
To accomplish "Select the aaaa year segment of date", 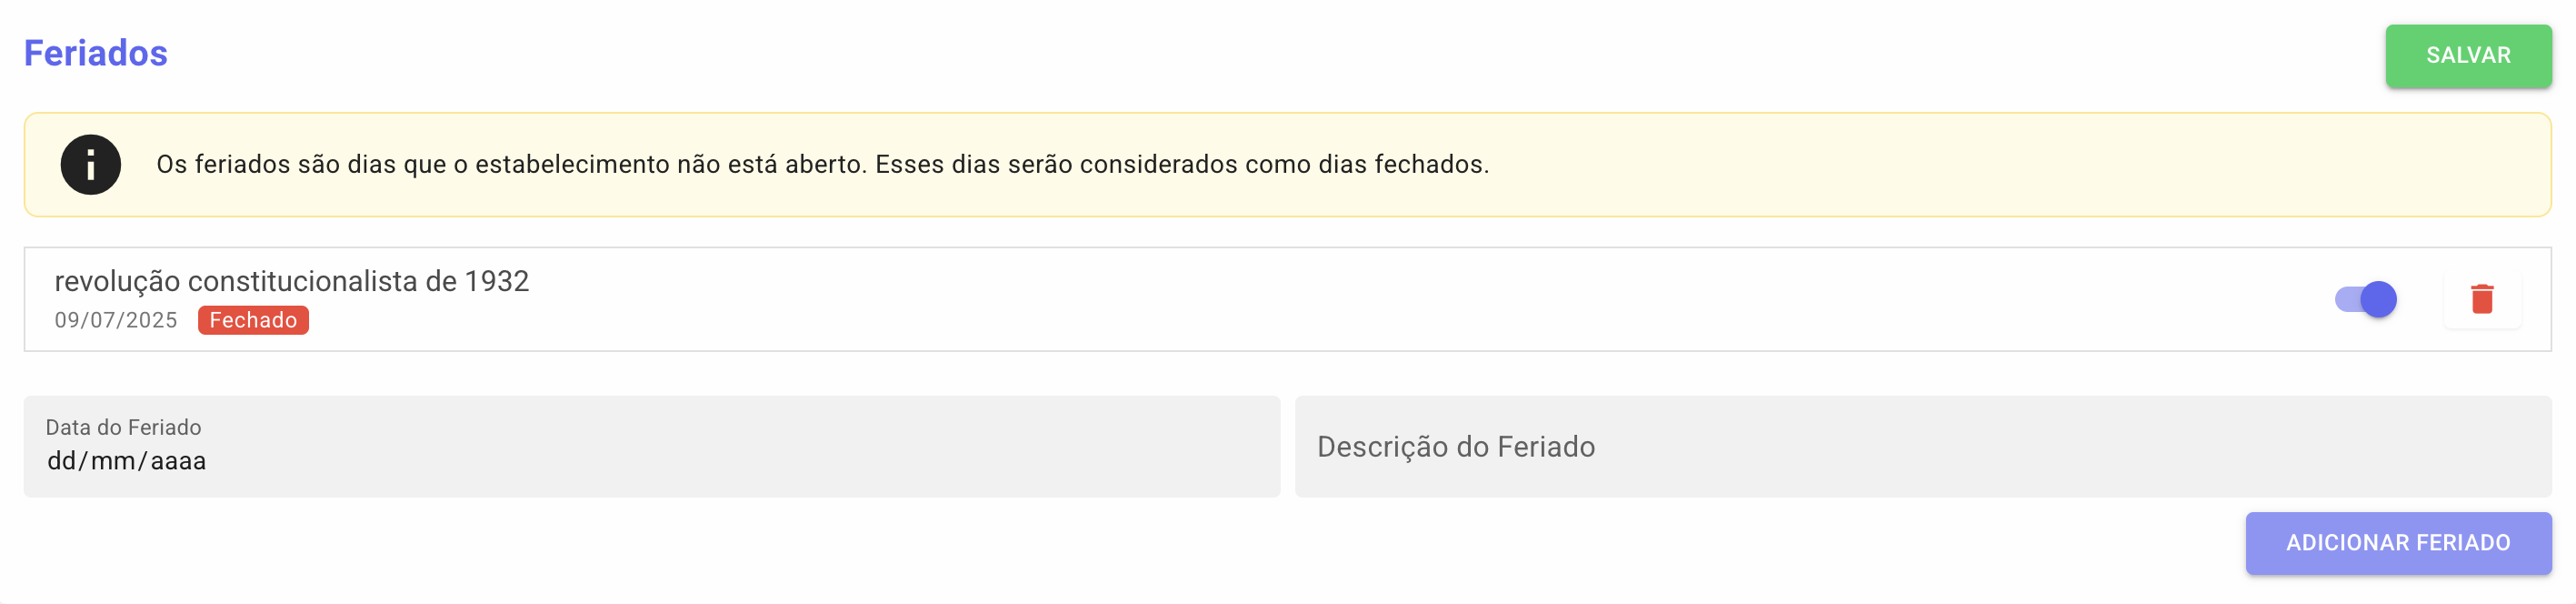I will (x=178, y=461).
